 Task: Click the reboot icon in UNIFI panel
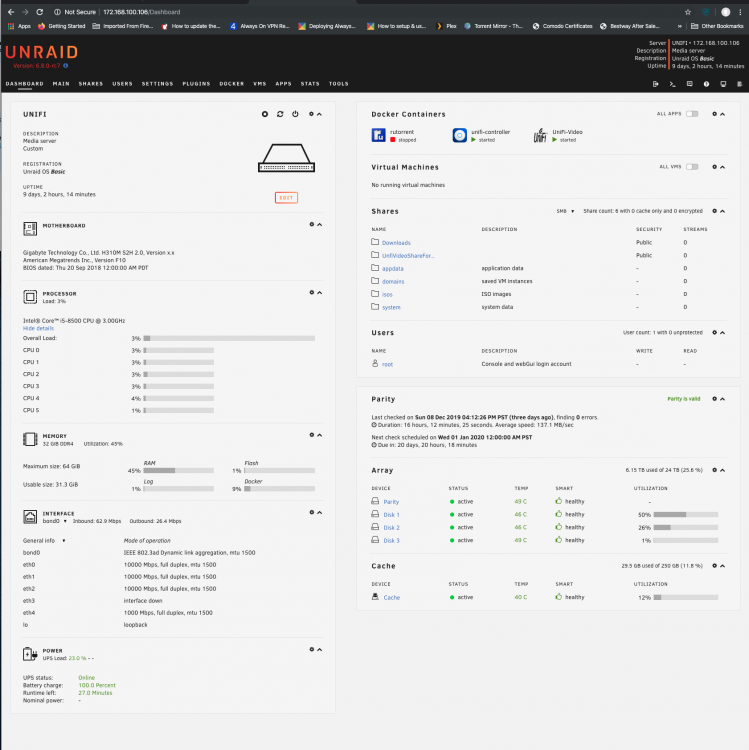280,114
